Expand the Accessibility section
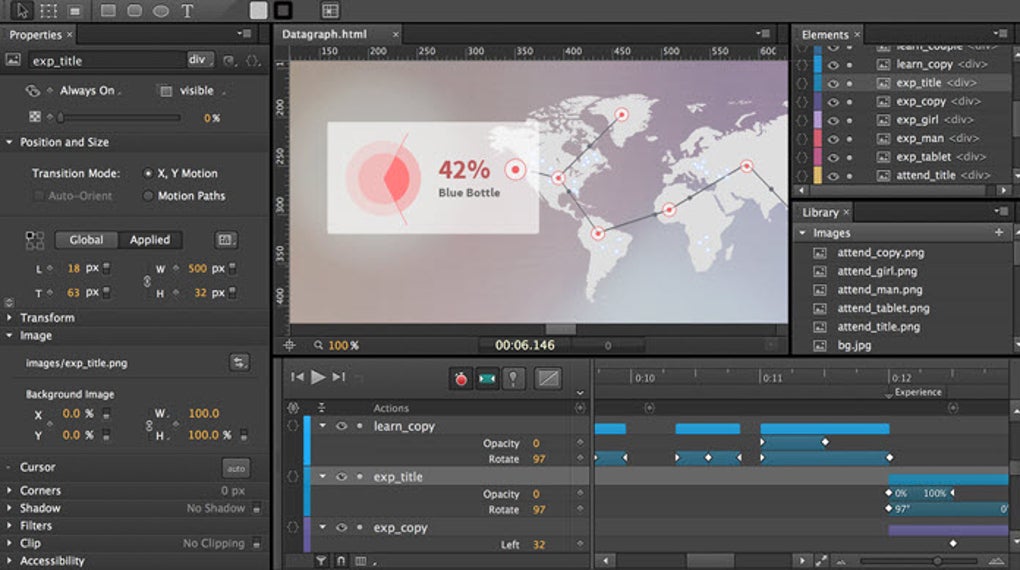Image resolution: width=1020 pixels, height=570 pixels. coord(9,561)
